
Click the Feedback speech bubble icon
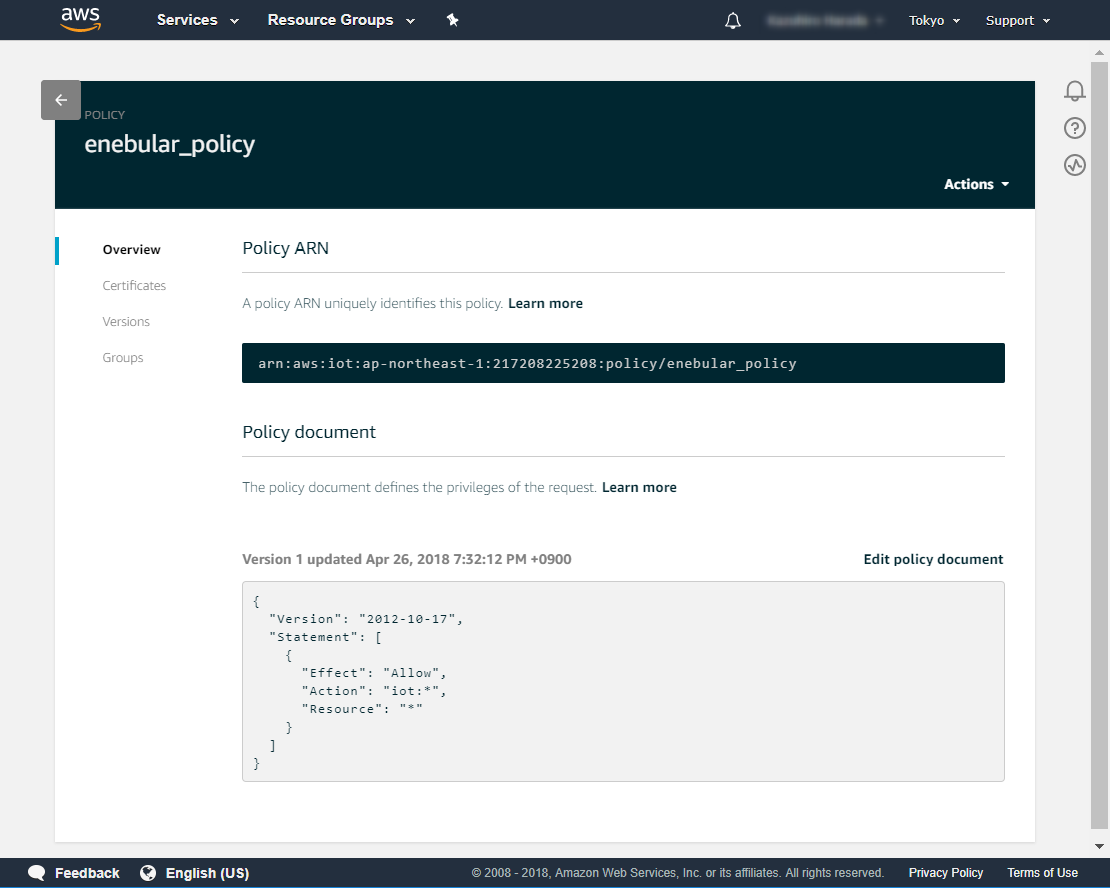[x=37, y=873]
